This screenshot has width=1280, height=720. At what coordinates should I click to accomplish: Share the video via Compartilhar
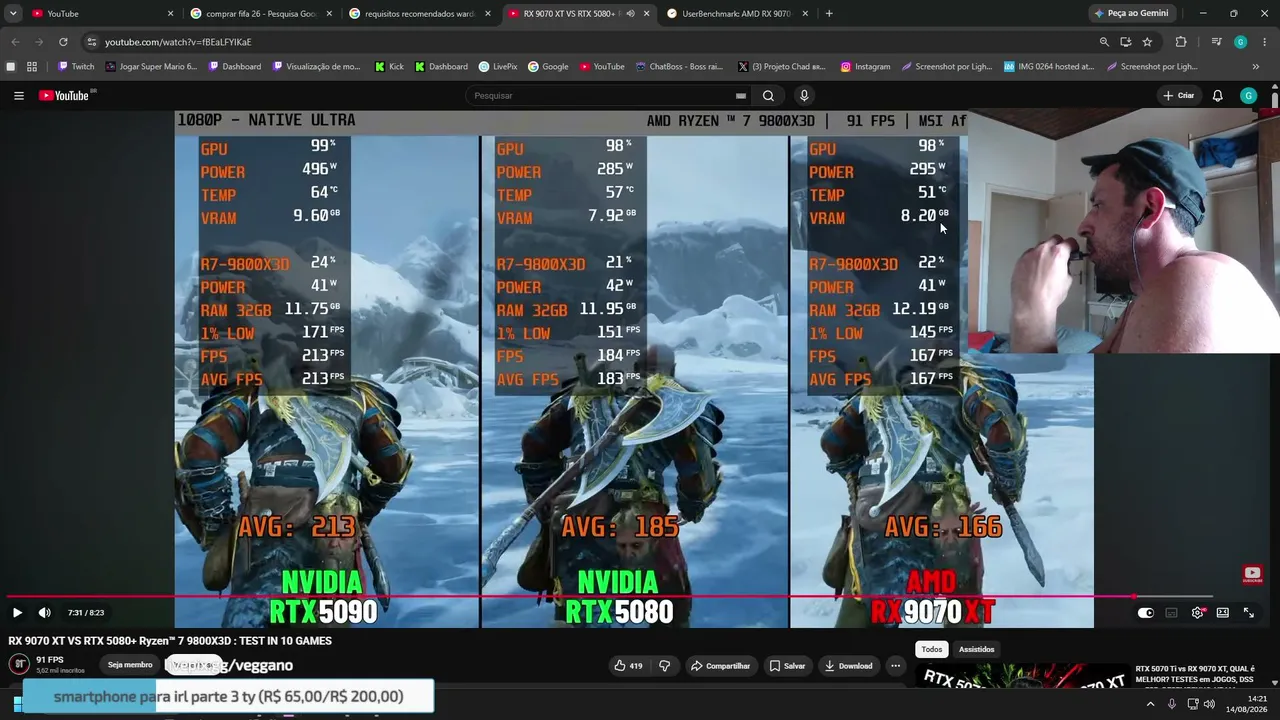click(720, 666)
